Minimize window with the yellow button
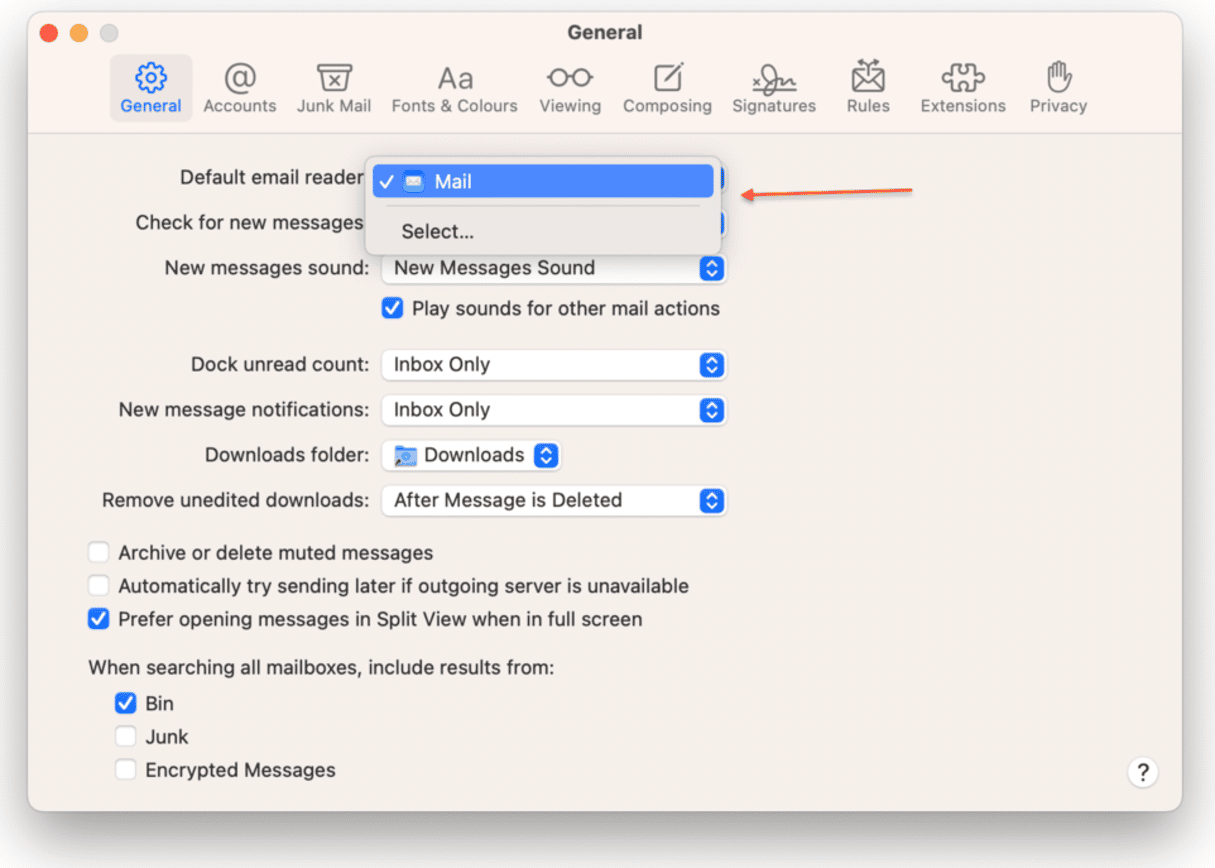Viewport: 1215px width, 868px height. (78, 33)
